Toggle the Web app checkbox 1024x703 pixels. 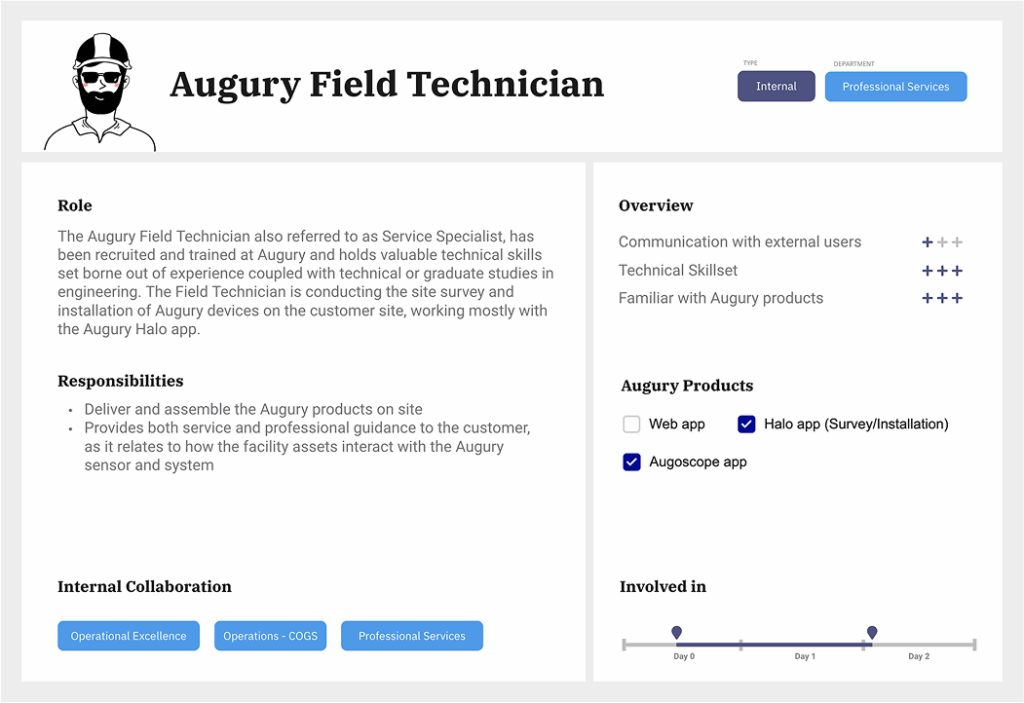(x=632, y=424)
